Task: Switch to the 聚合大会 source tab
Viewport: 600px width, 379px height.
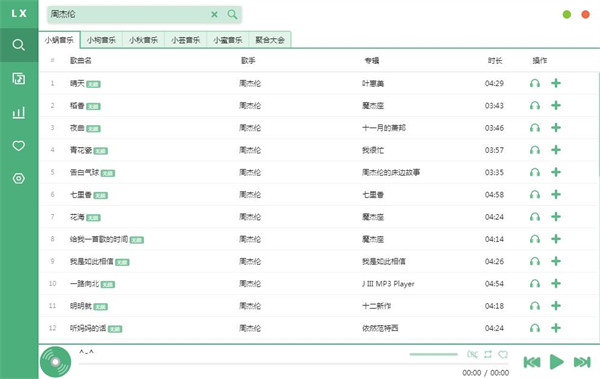Action: click(270, 40)
